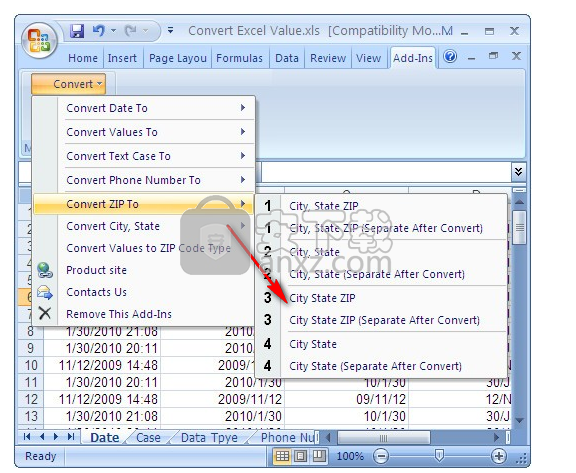Choose City, State ZIP (Separate After Convert)

tap(381, 228)
